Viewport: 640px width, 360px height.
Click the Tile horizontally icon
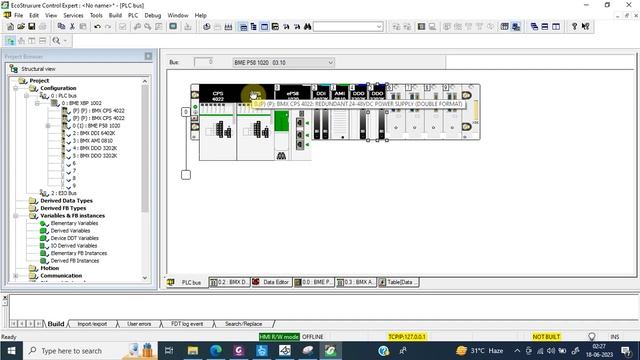(x=545, y=27)
